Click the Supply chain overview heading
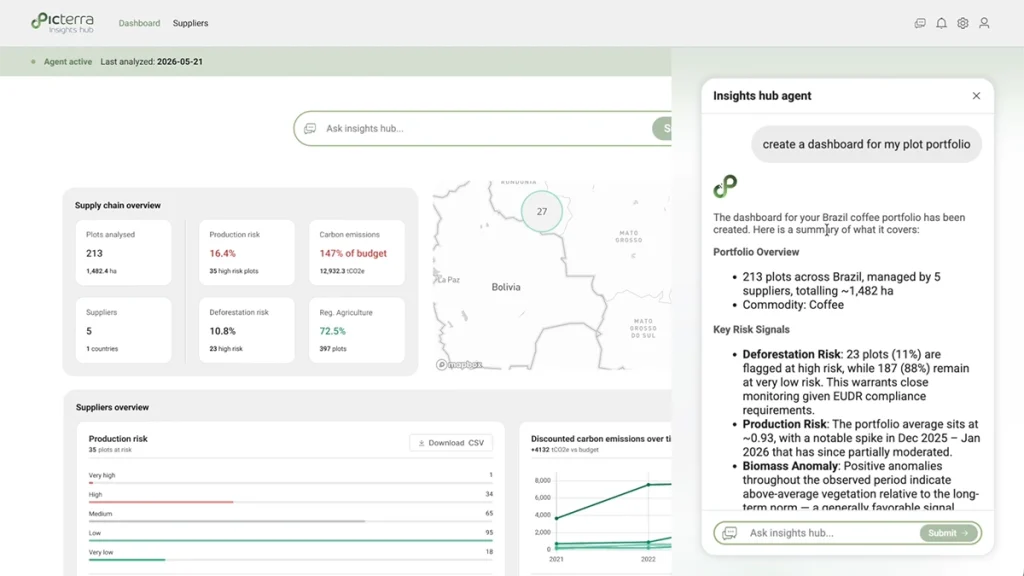This screenshot has height=576, width=1024. (x=118, y=205)
